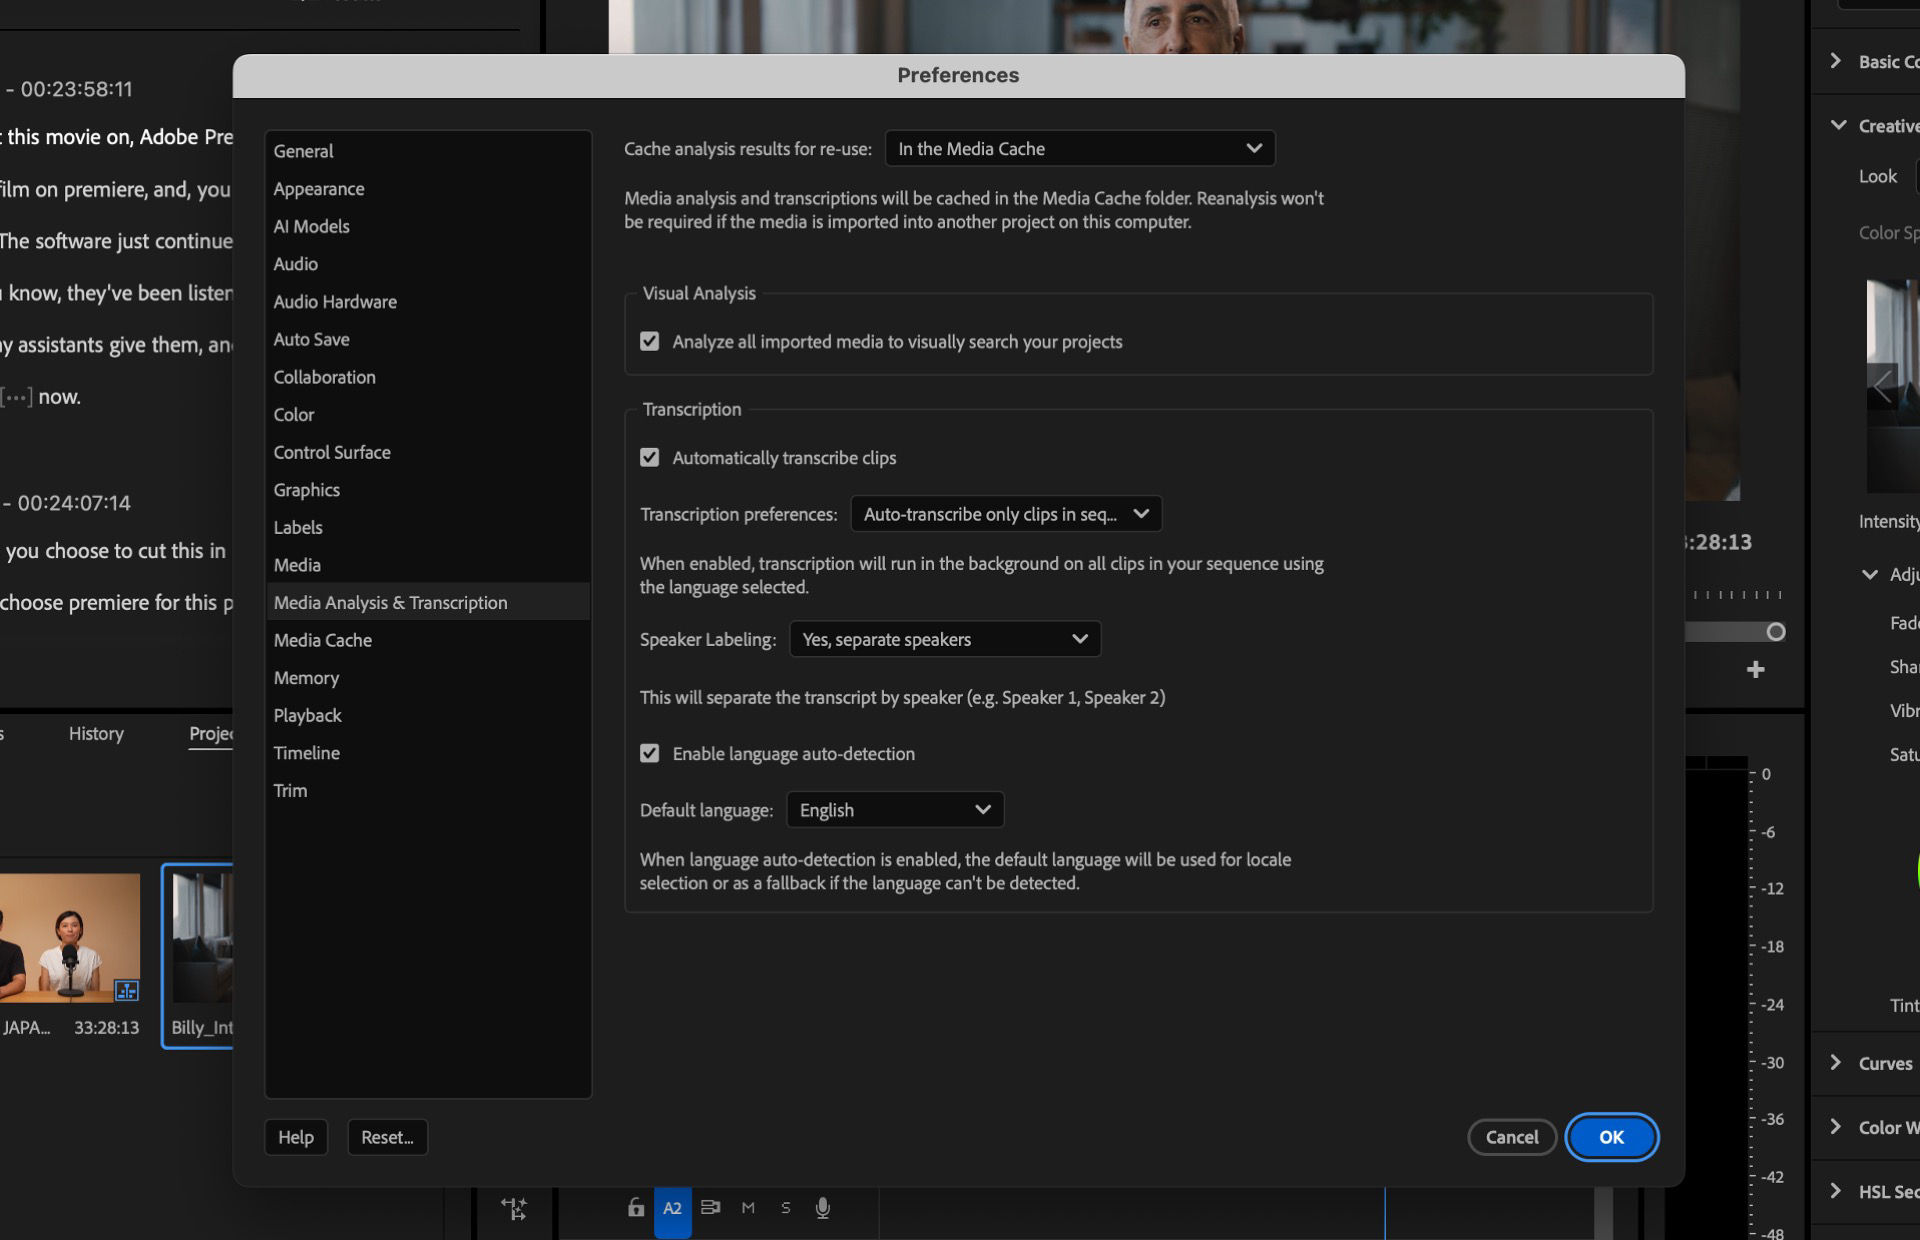
Task: Toggle Automatically transcribe clips checkbox
Action: pos(650,458)
